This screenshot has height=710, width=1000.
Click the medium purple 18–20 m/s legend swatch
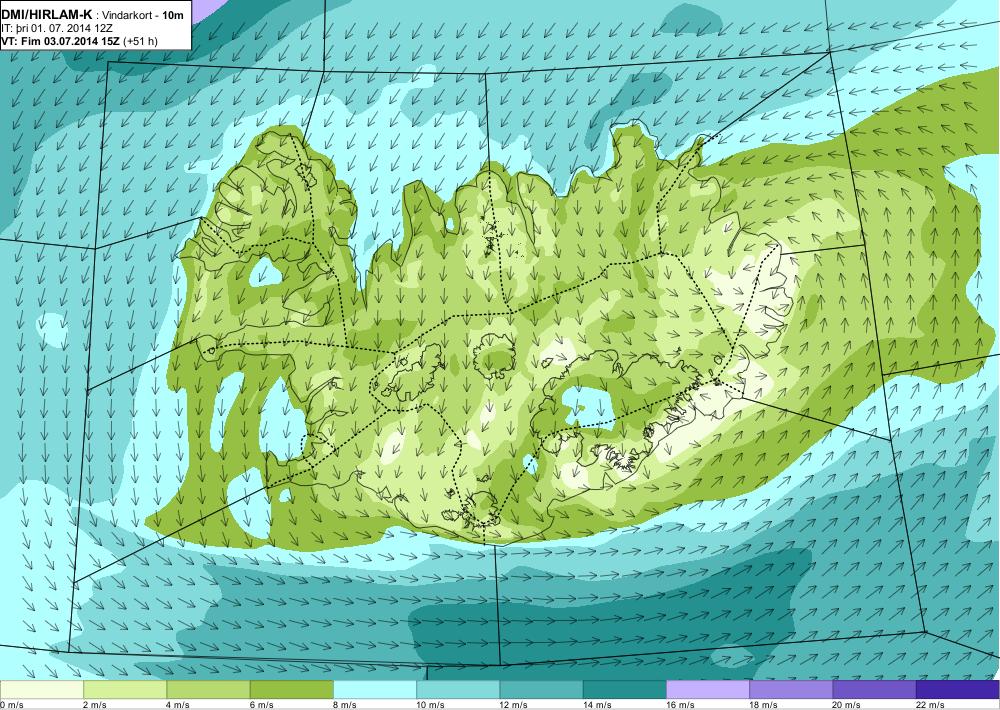pyautogui.click(x=791, y=690)
